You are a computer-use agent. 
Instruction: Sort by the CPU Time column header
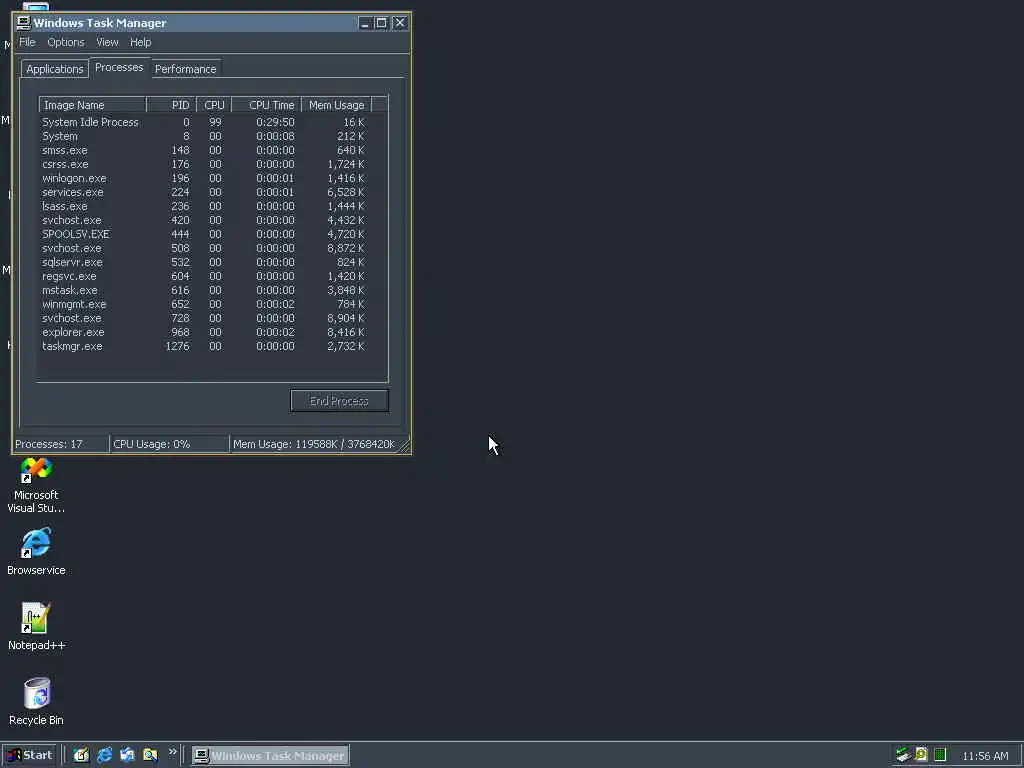coord(266,105)
